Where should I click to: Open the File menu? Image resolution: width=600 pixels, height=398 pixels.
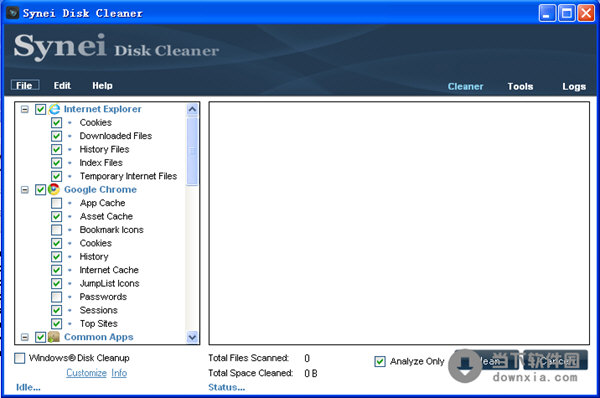pyautogui.click(x=25, y=85)
